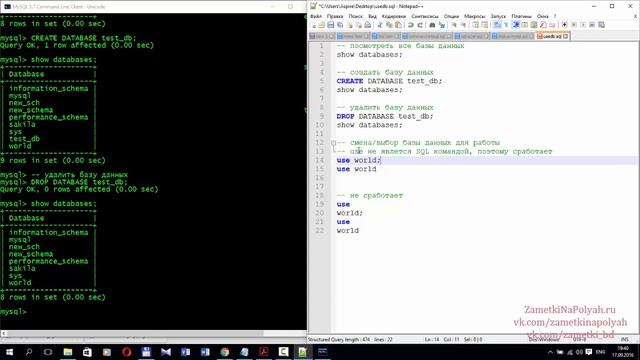Click line number 22 in the margin
Screen dimensions: 640x360
(x=320, y=231)
